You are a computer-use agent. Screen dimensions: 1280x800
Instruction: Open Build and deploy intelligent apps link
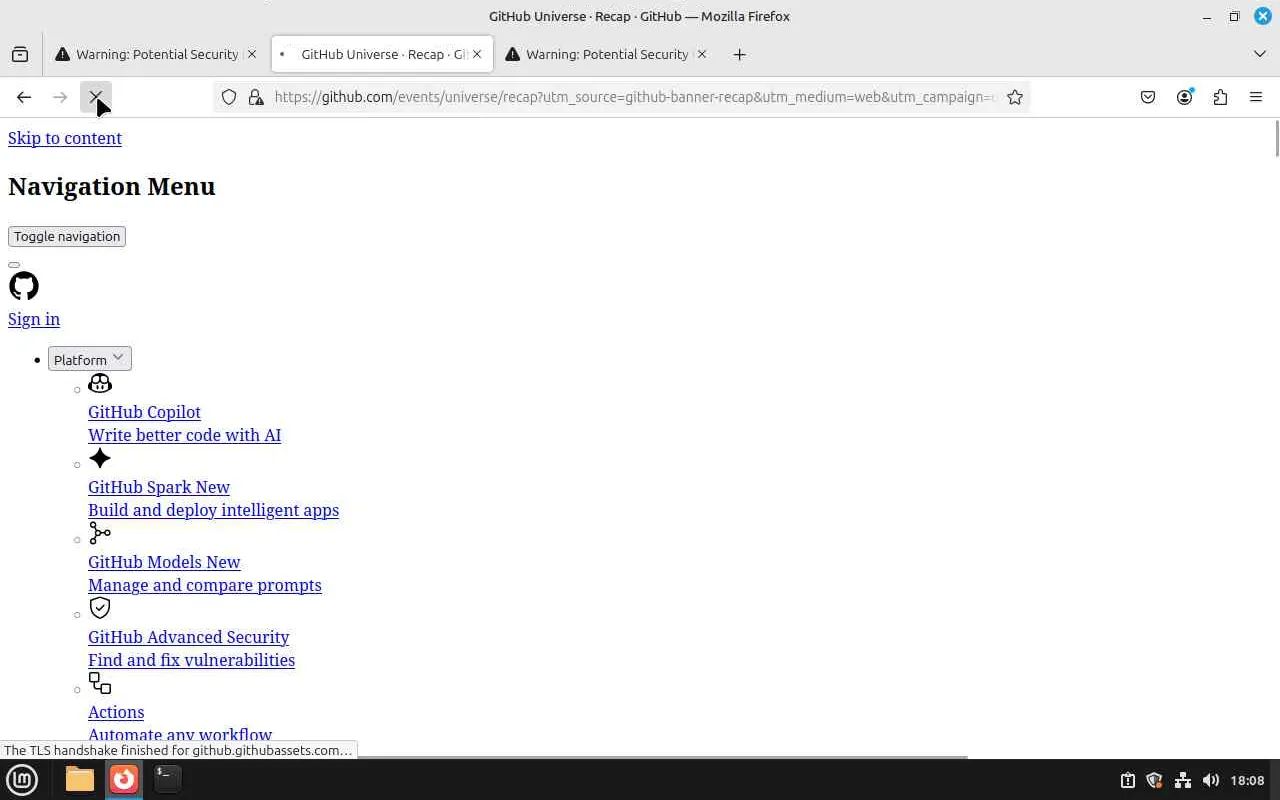(x=213, y=510)
